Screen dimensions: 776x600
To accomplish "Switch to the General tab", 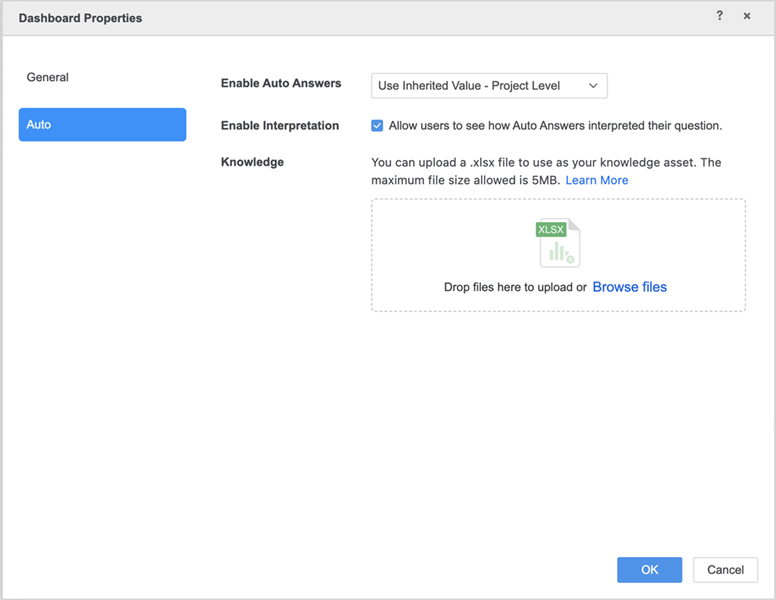I will (48, 77).
